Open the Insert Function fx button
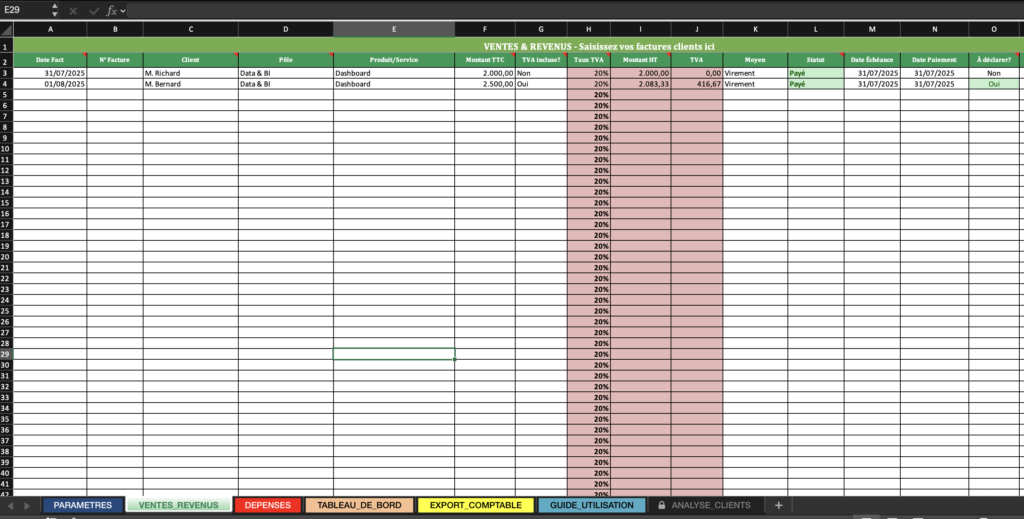The height and width of the screenshot is (519, 1024). click(112, 10)
